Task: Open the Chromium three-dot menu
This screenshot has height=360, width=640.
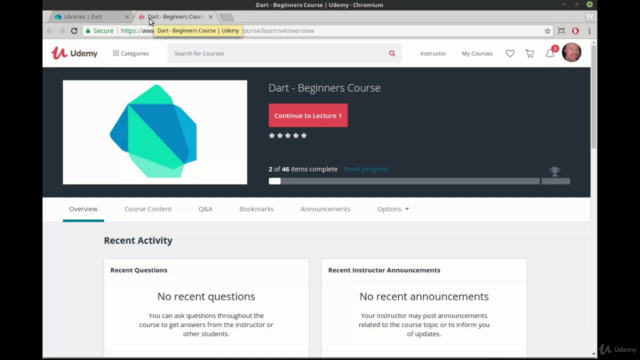Action: pyautogui.click(x=589, y=31)
